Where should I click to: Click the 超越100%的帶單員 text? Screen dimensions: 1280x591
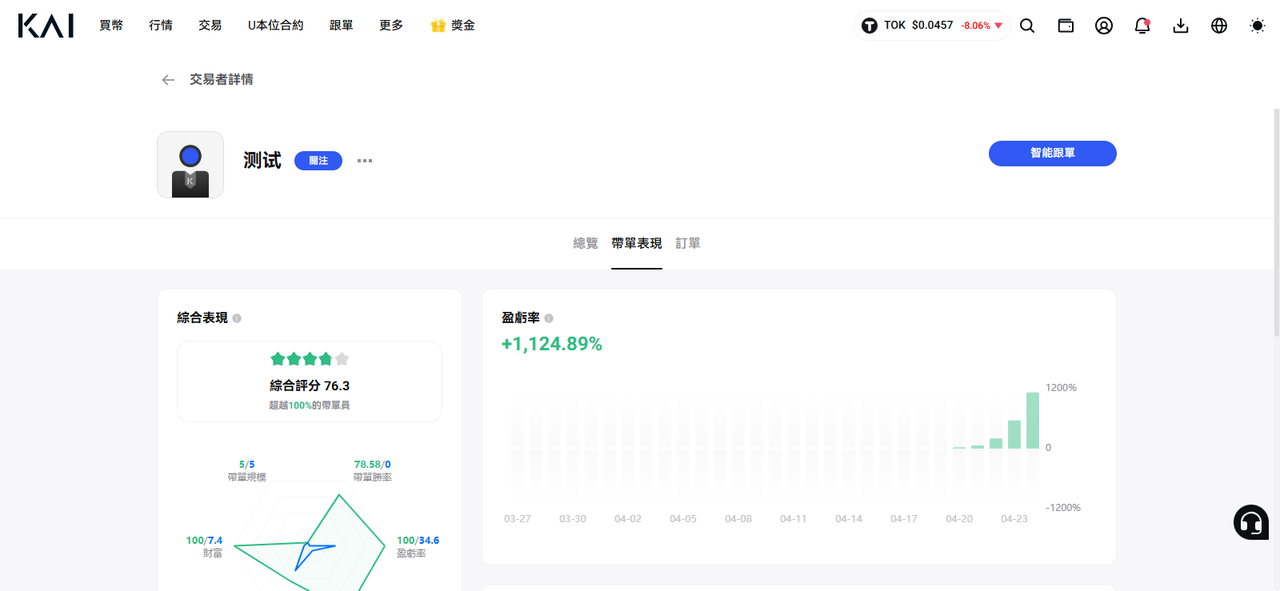coord(309,405)
